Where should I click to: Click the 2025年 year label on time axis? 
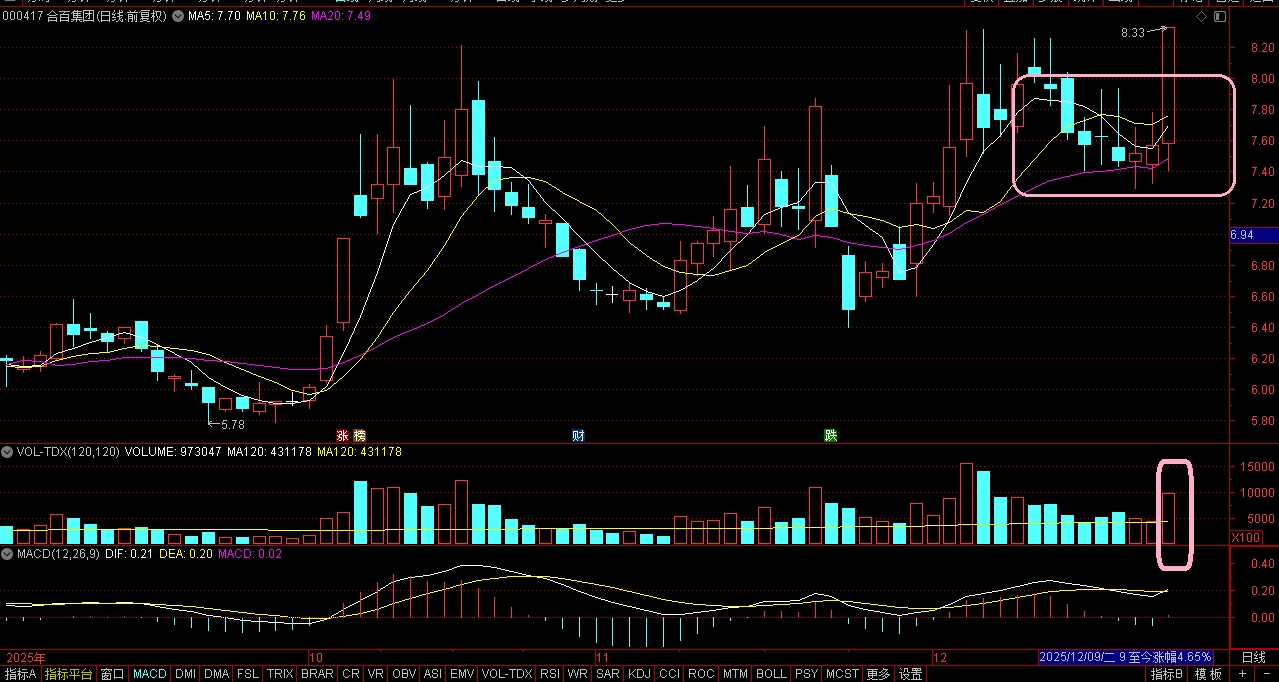coord(25,658)
